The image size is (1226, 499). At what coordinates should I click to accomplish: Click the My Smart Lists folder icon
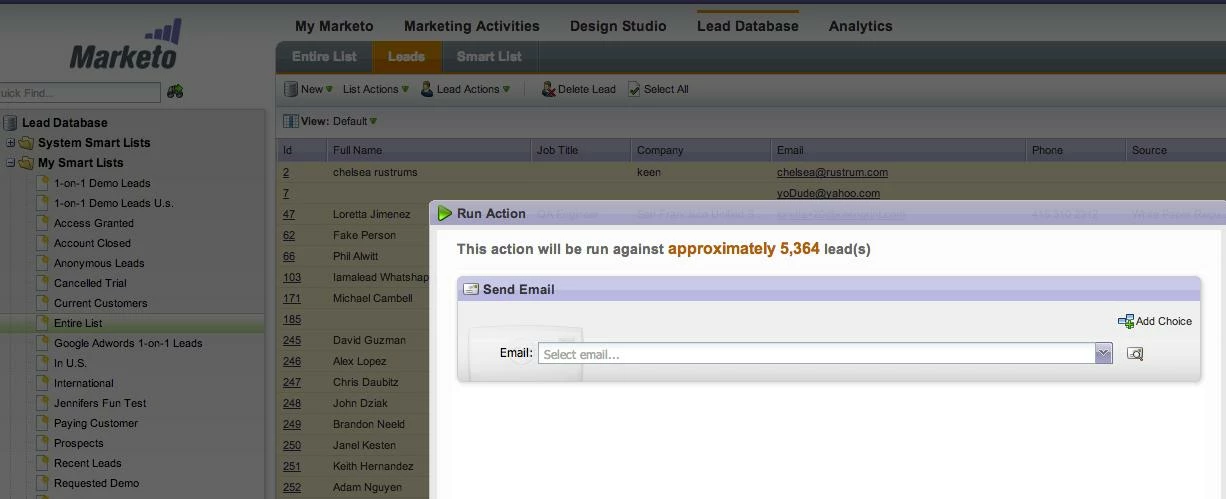[26, 163]
